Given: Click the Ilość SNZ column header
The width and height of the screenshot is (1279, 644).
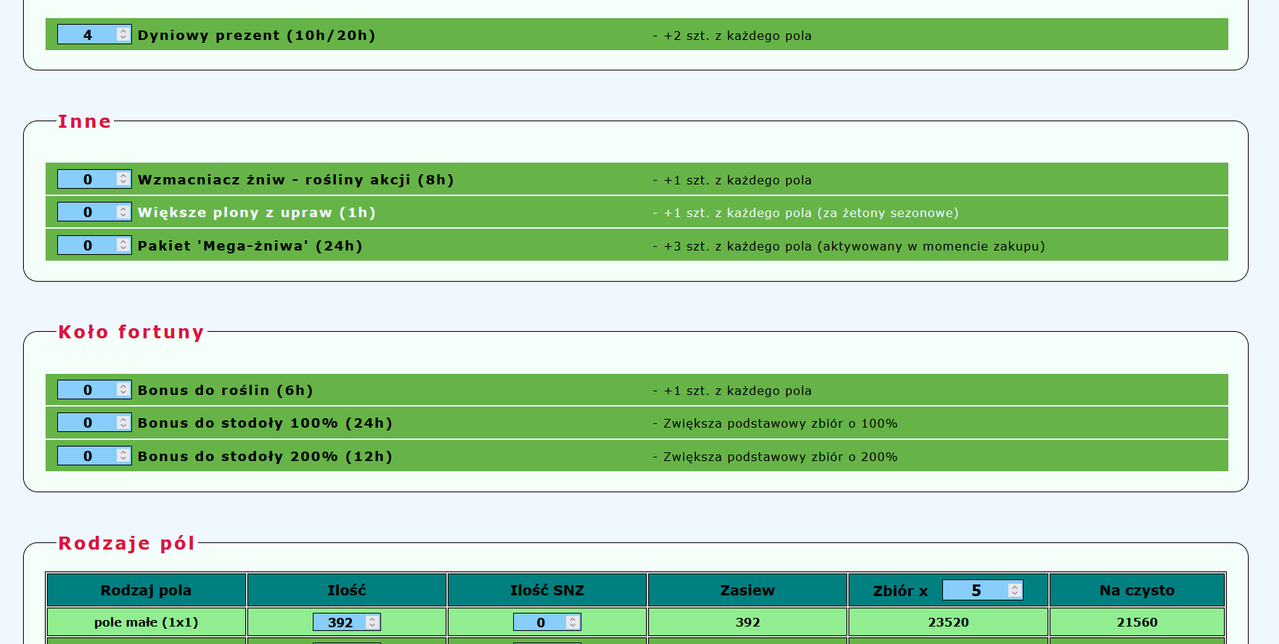Looking at the screenshot, I should pyautogui.click(x=547, y=590).
